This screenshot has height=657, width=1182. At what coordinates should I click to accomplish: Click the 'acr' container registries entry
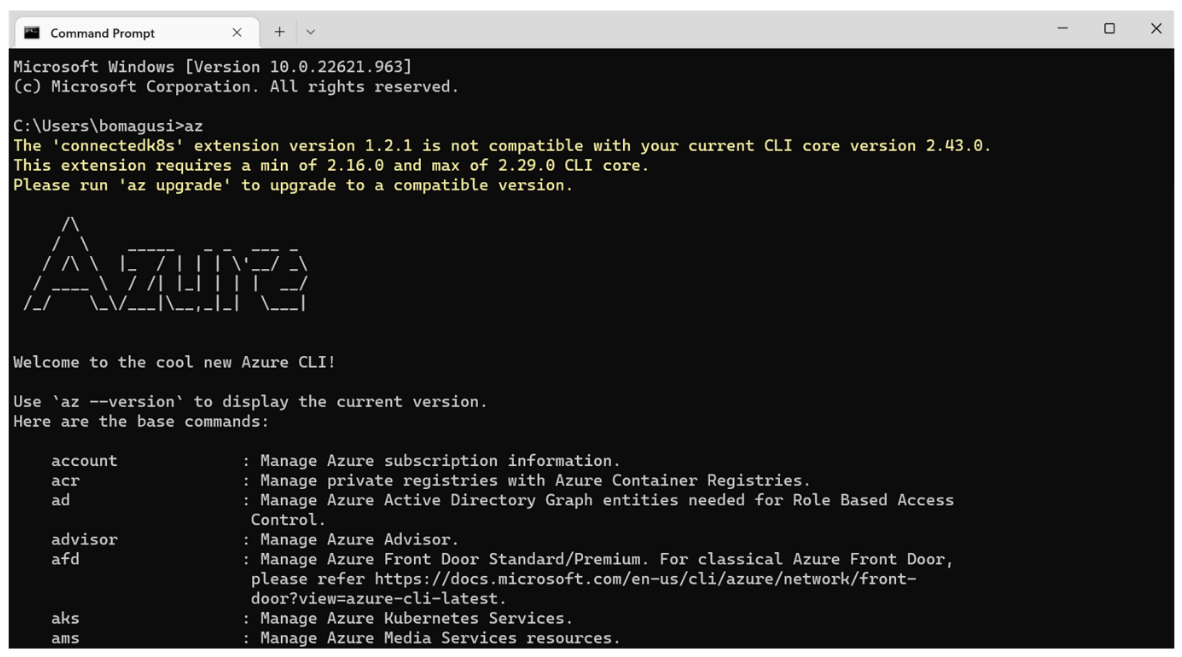pyautogui.click(x=65, y=480)
